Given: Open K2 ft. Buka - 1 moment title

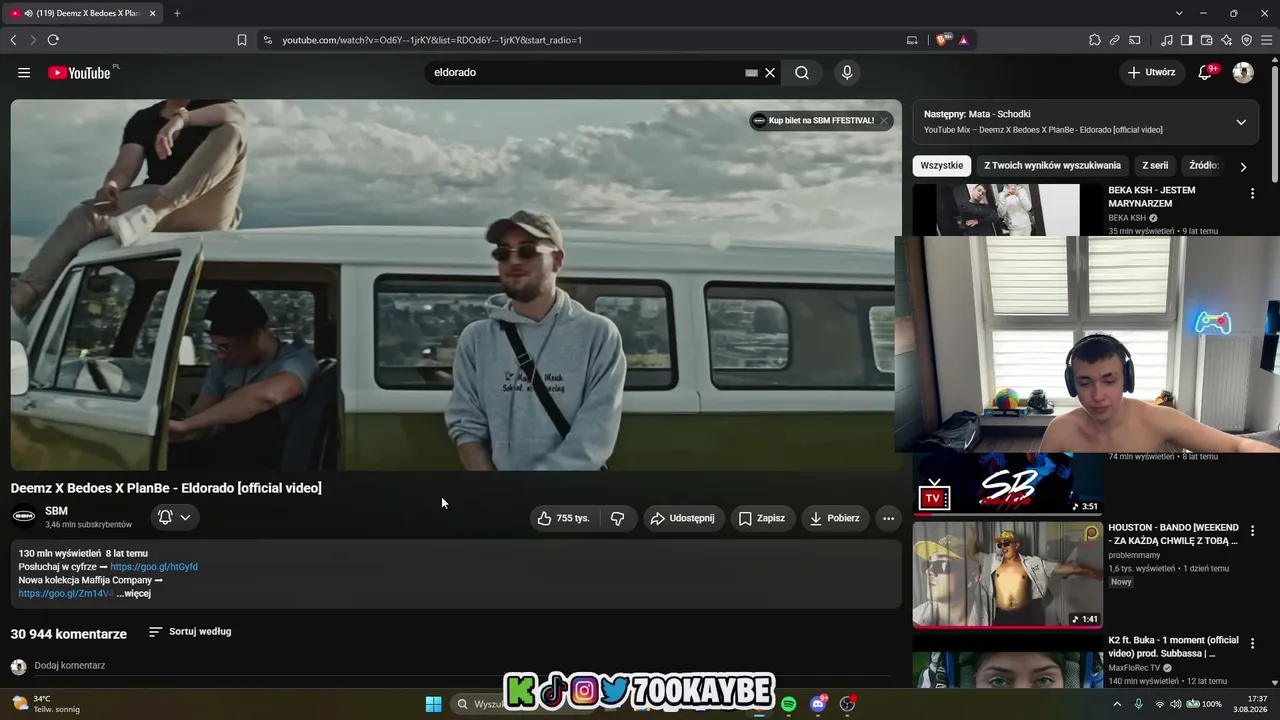Looking at the screenshot, I should 1173,646.
